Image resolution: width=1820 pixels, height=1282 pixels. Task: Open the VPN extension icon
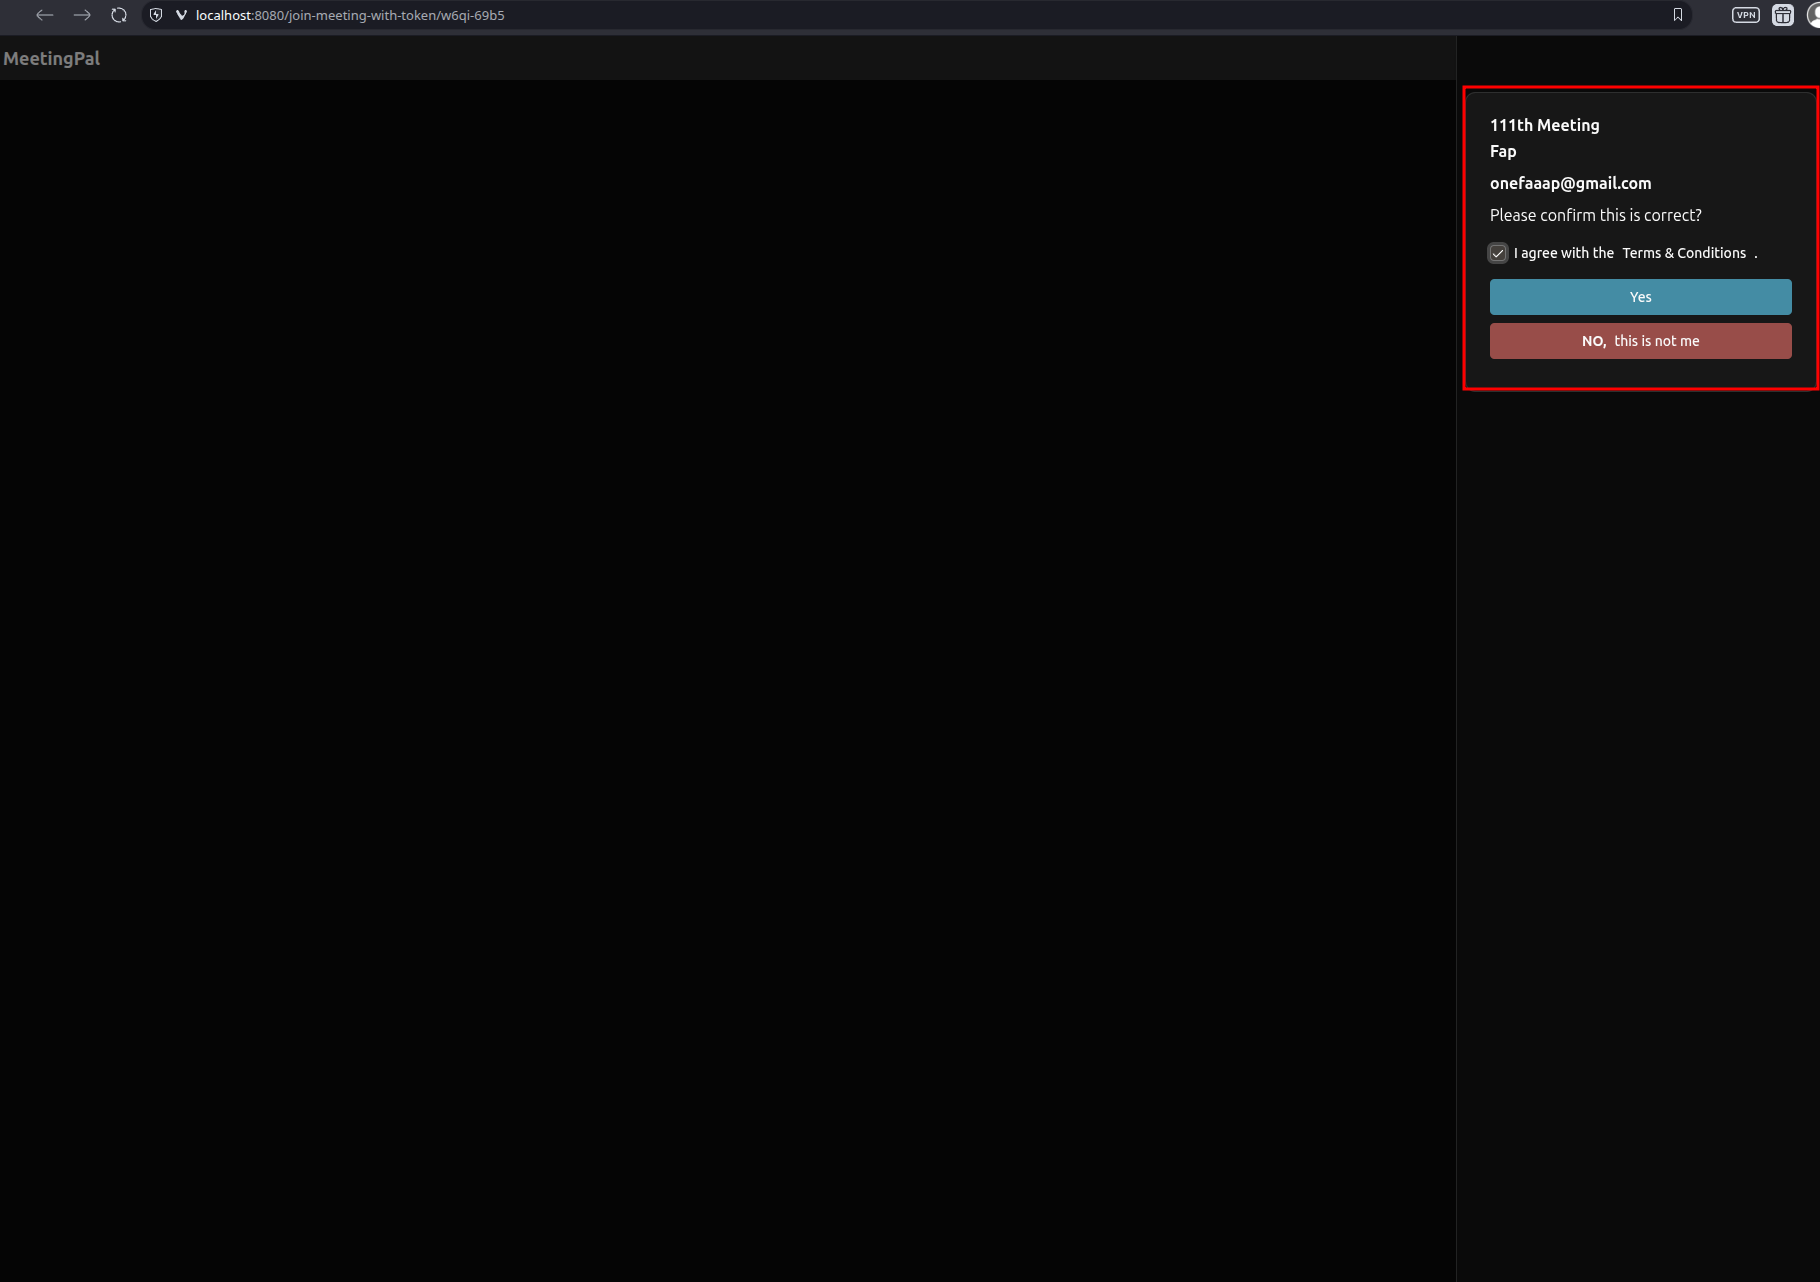[1745, 15]
